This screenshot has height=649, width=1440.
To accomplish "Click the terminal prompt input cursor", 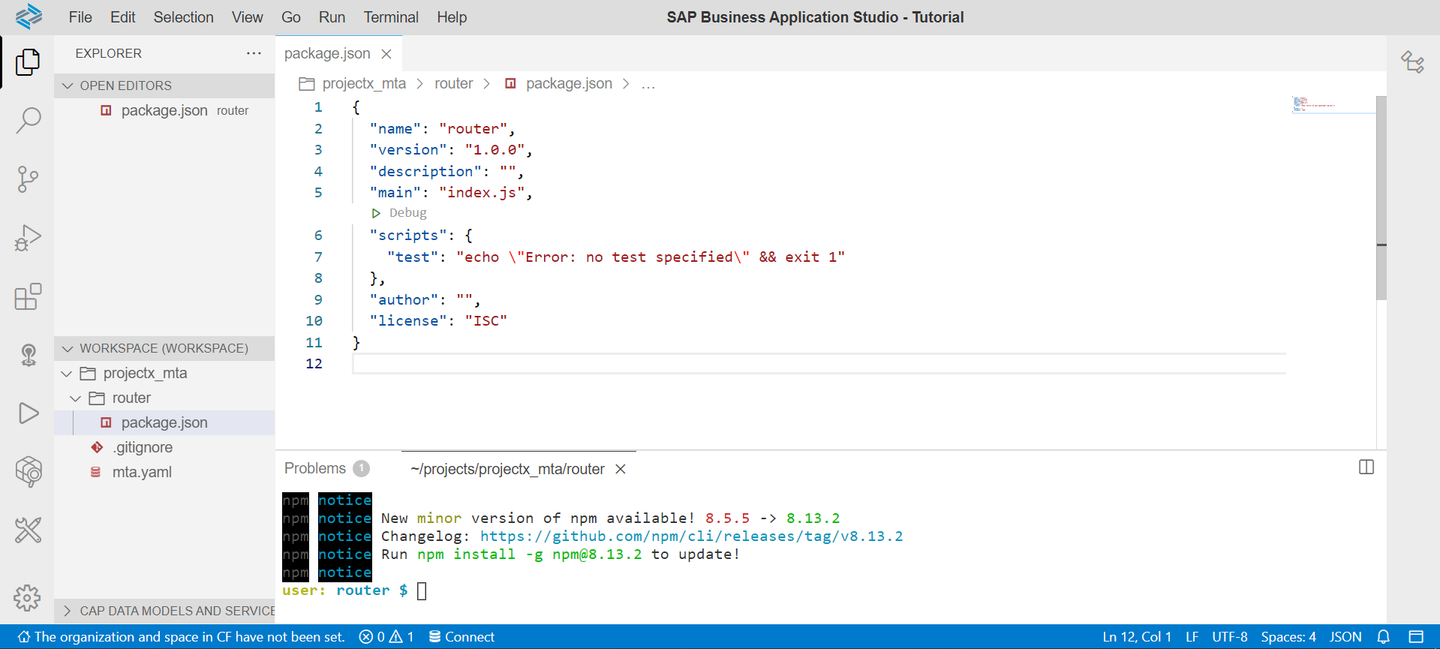I will pyautogui.click(x=422, y=591).
